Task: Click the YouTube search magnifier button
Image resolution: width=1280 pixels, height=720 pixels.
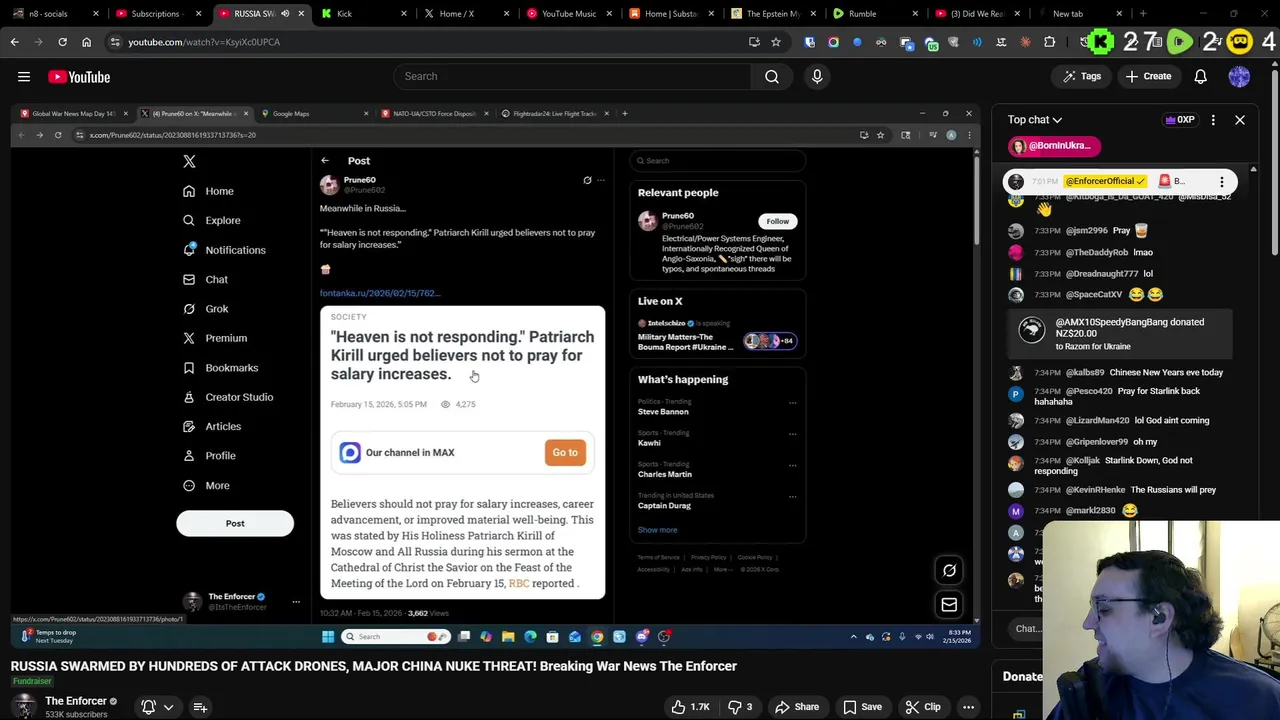Action: coord(772,76)
